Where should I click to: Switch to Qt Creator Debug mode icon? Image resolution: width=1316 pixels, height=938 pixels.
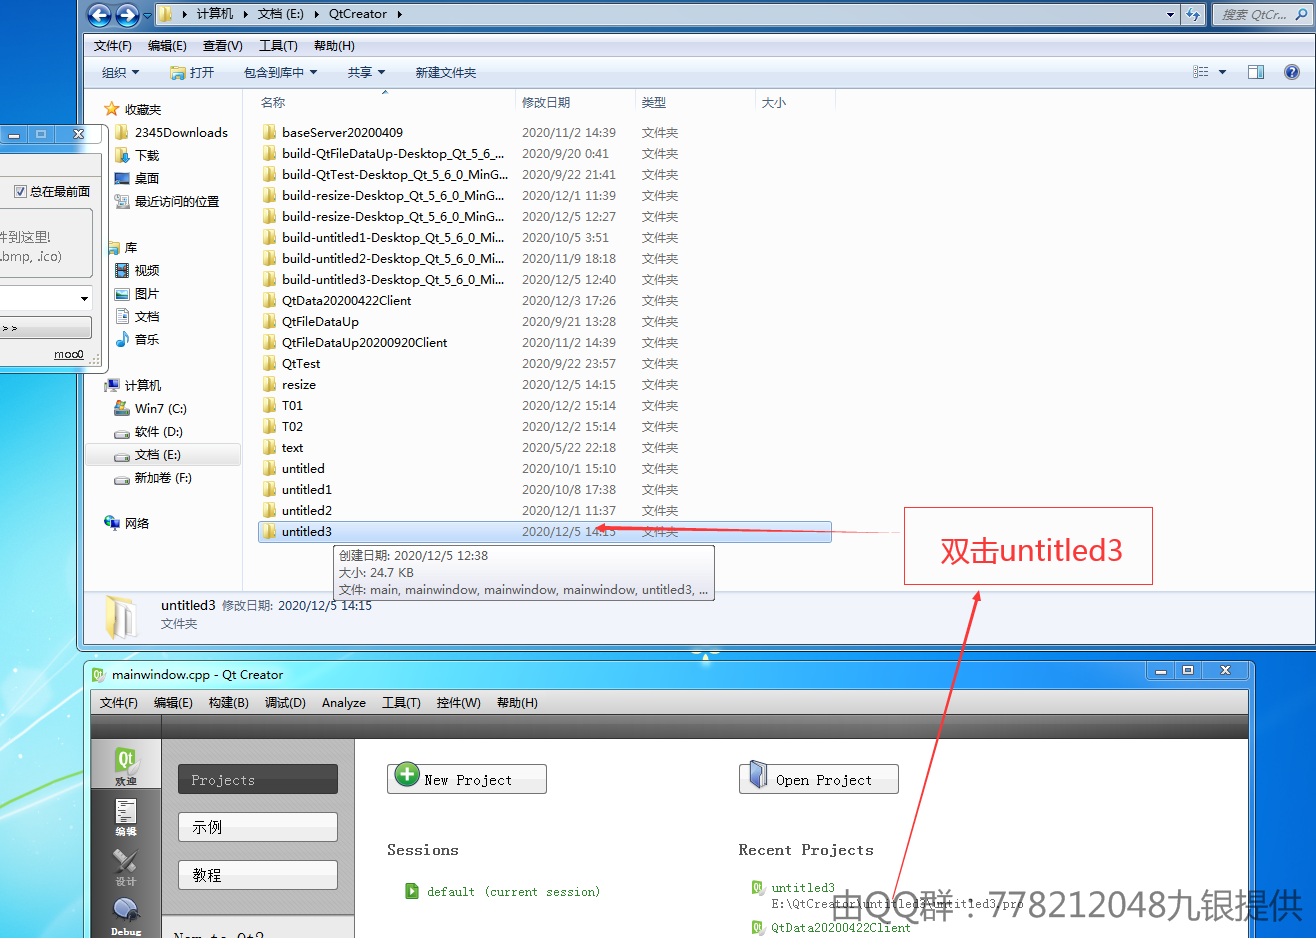[126, 916]
